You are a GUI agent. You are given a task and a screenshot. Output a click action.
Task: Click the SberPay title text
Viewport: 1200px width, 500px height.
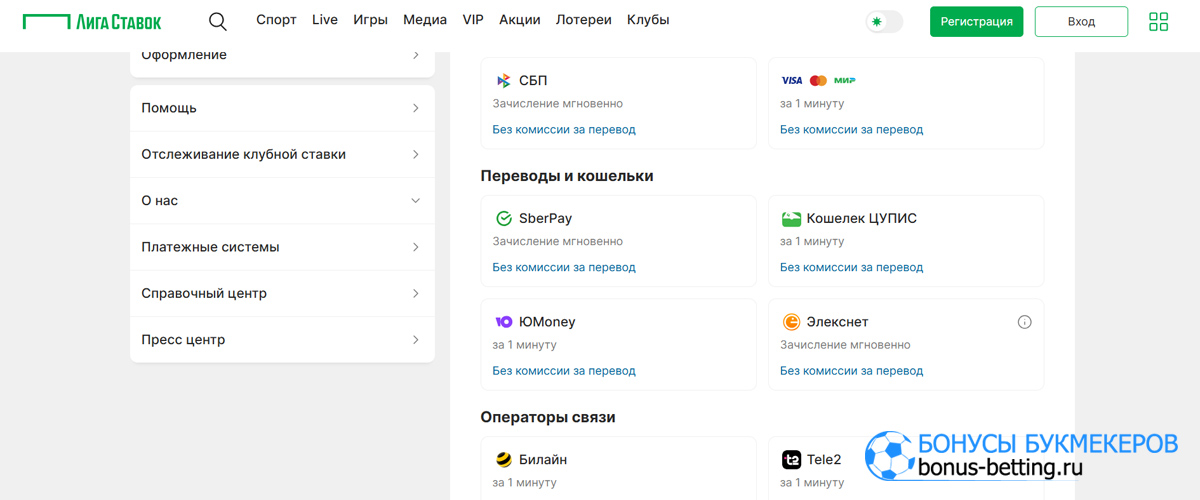point(546,218)
